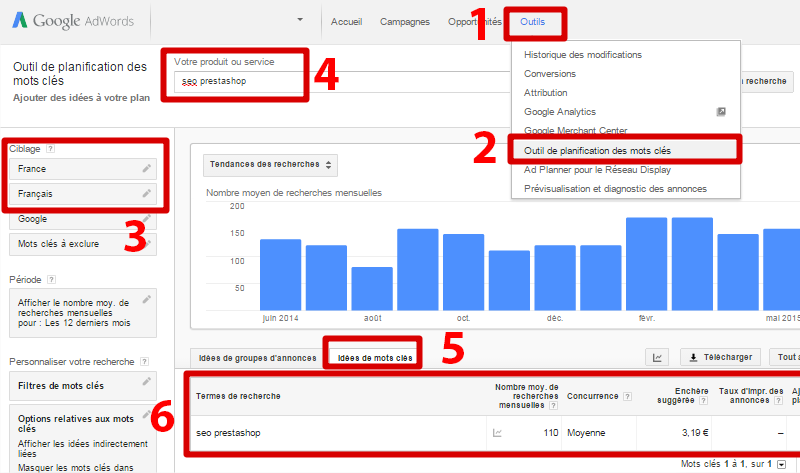Click the 3,19 € suggested bid value
Viewport: 800px width, 473px height.
(x=695, y=433)
